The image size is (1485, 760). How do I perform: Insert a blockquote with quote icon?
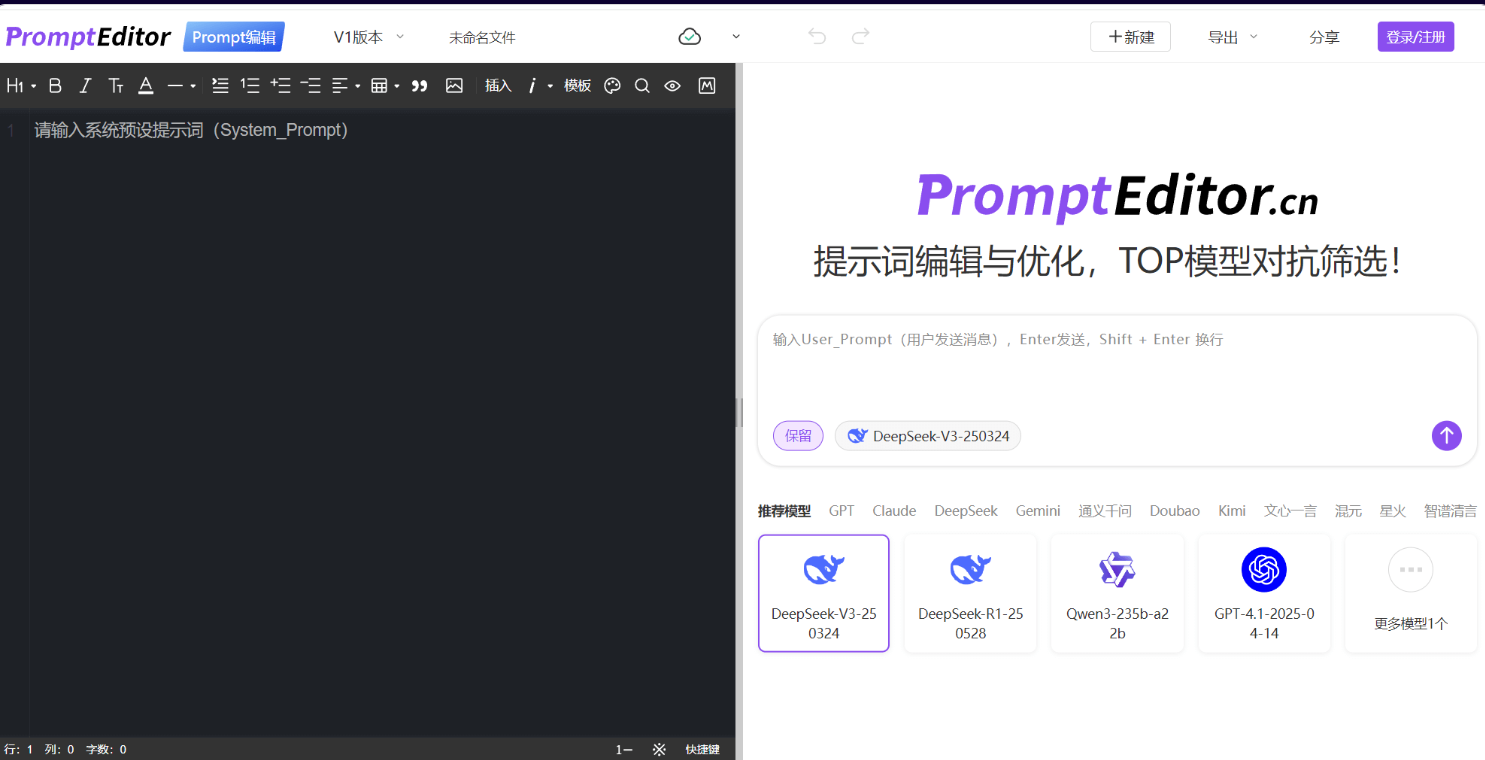pos(419,86)
